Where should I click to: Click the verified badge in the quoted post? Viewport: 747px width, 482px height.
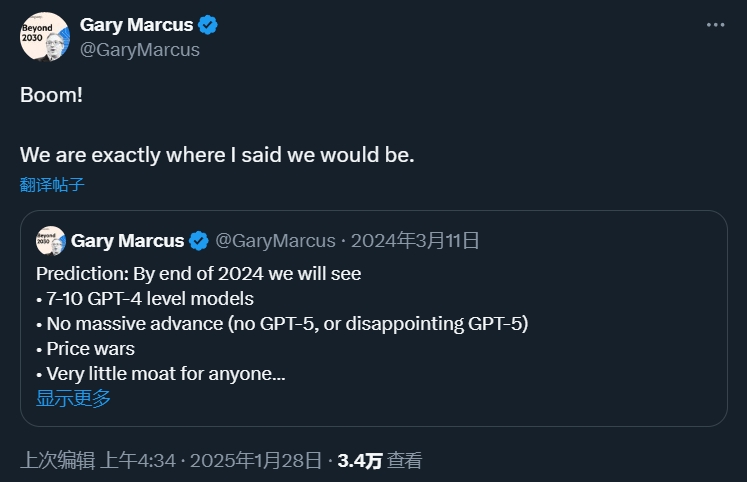point(199,241)
